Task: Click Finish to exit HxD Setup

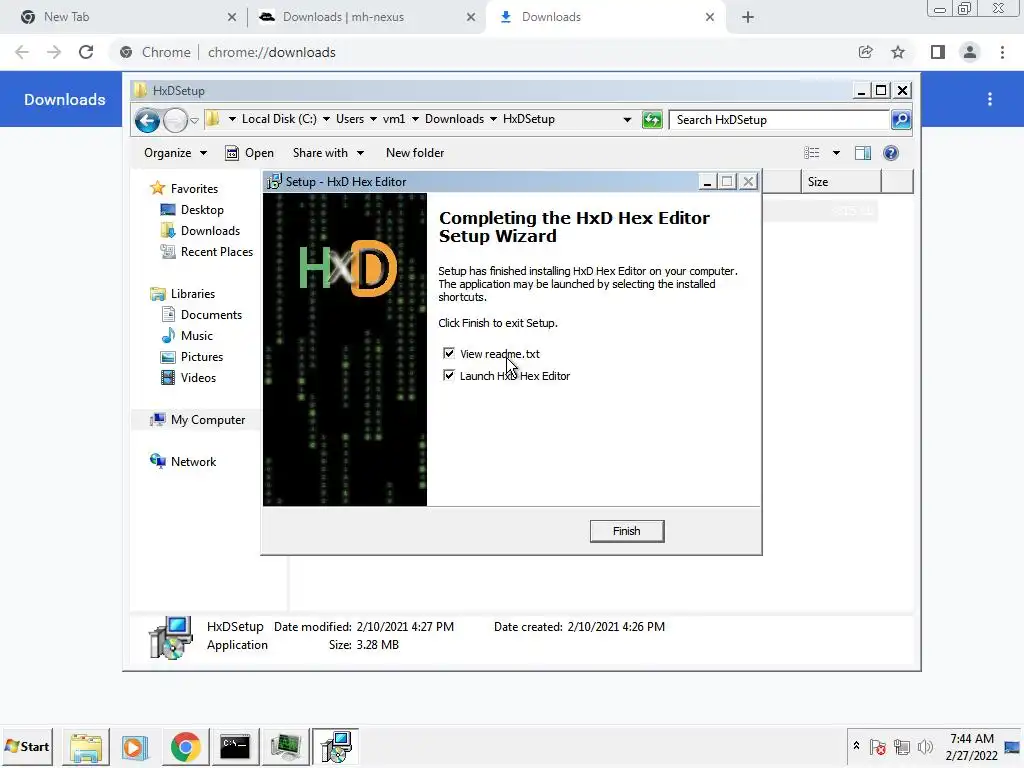Action: click(x=626, y=531)
